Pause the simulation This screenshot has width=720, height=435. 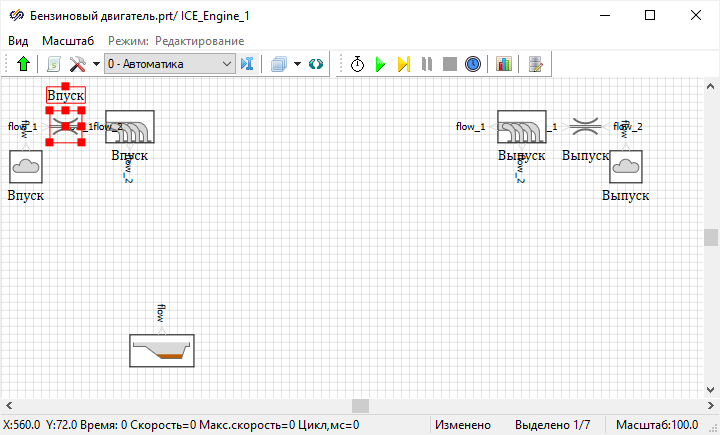tap(427, 64)
